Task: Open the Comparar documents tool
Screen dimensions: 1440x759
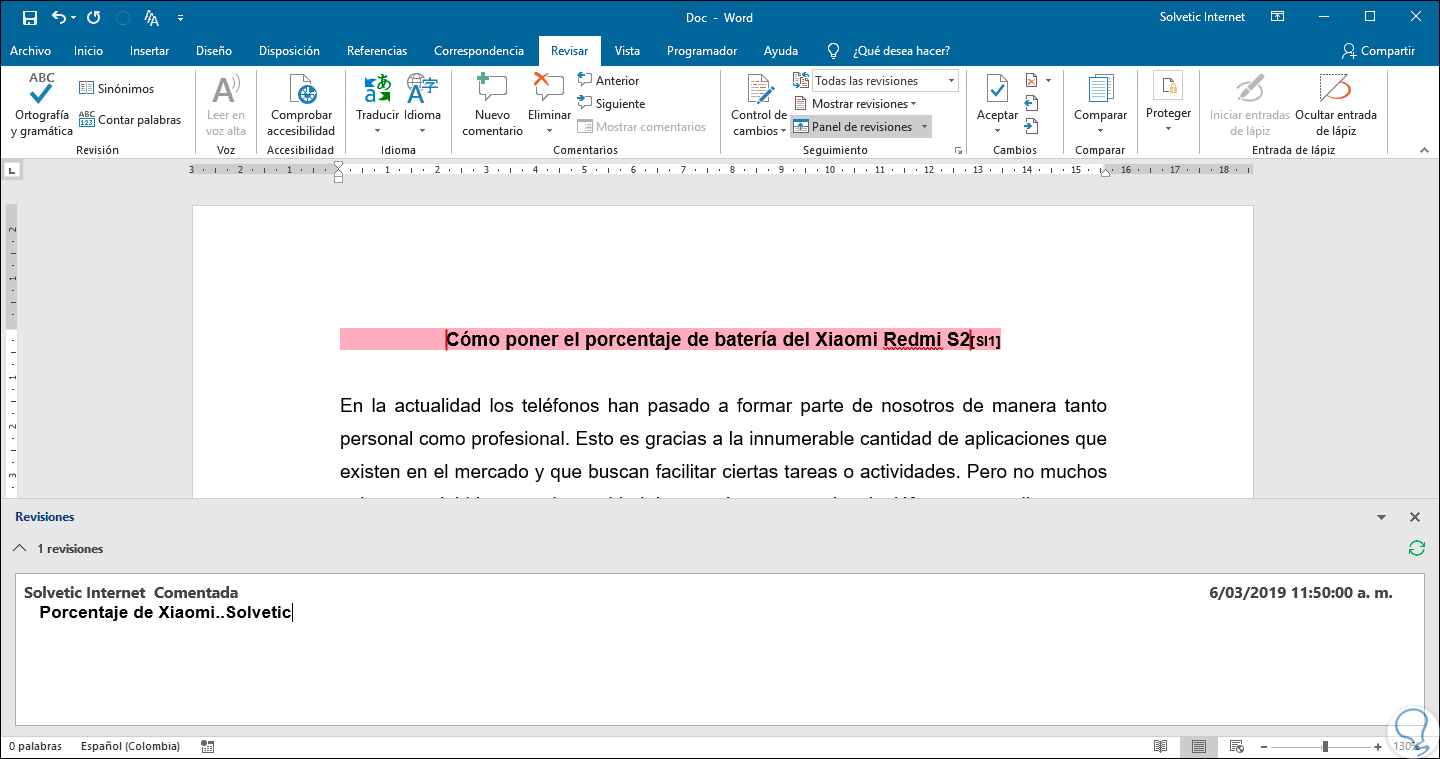Action: click(1100, 90)
